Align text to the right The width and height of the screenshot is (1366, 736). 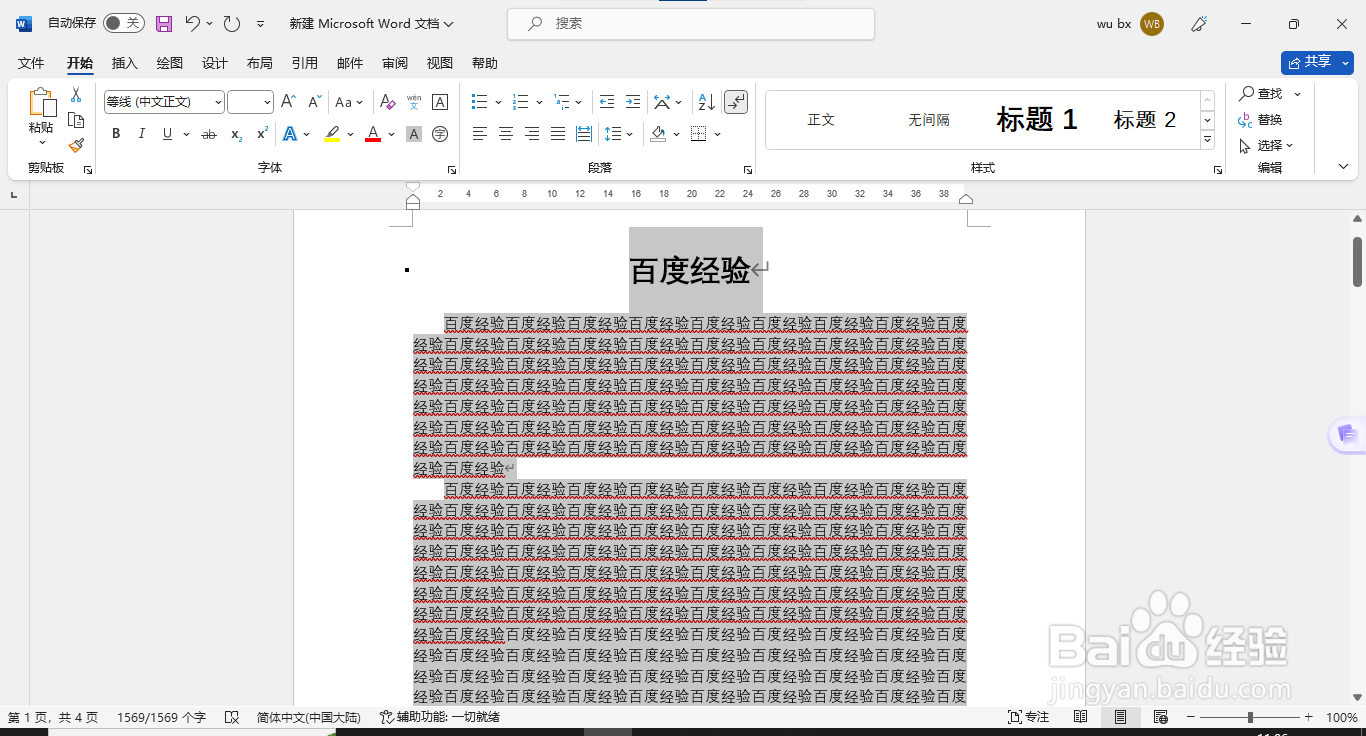[x=532, y=134]
